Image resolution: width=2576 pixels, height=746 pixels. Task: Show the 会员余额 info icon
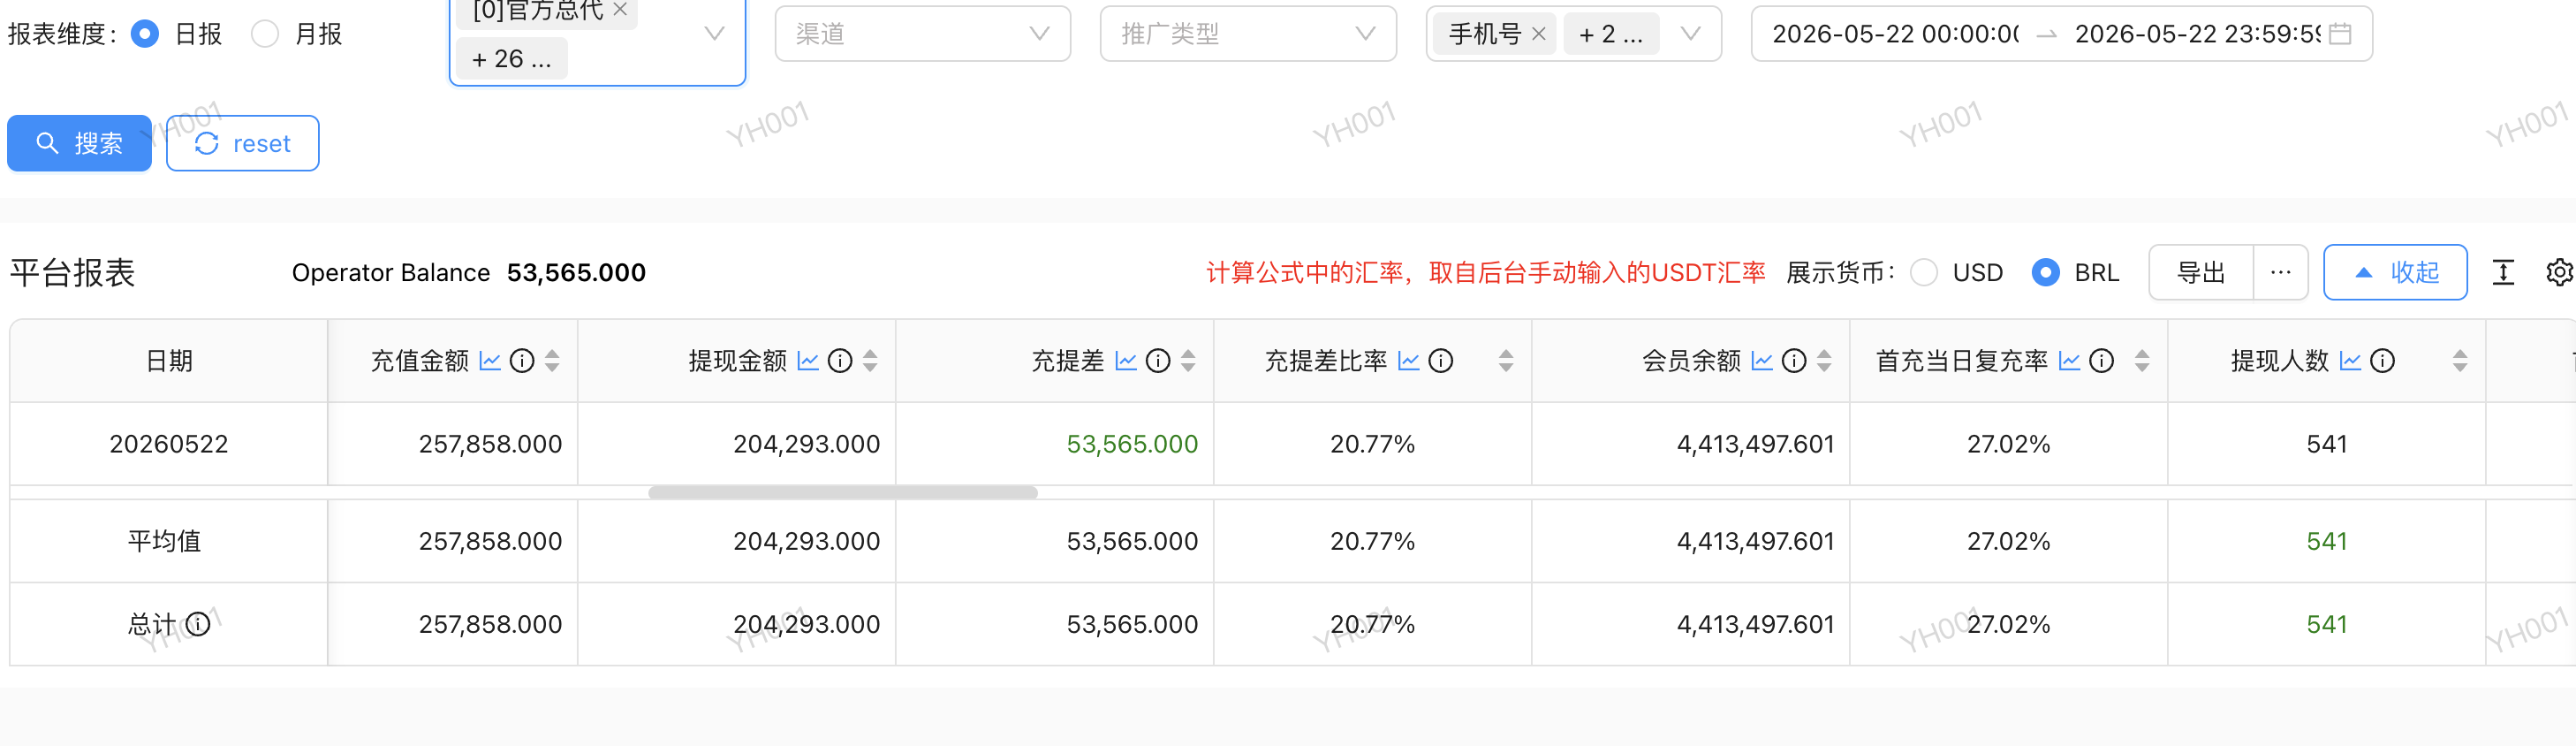[x=1794, y=361]
